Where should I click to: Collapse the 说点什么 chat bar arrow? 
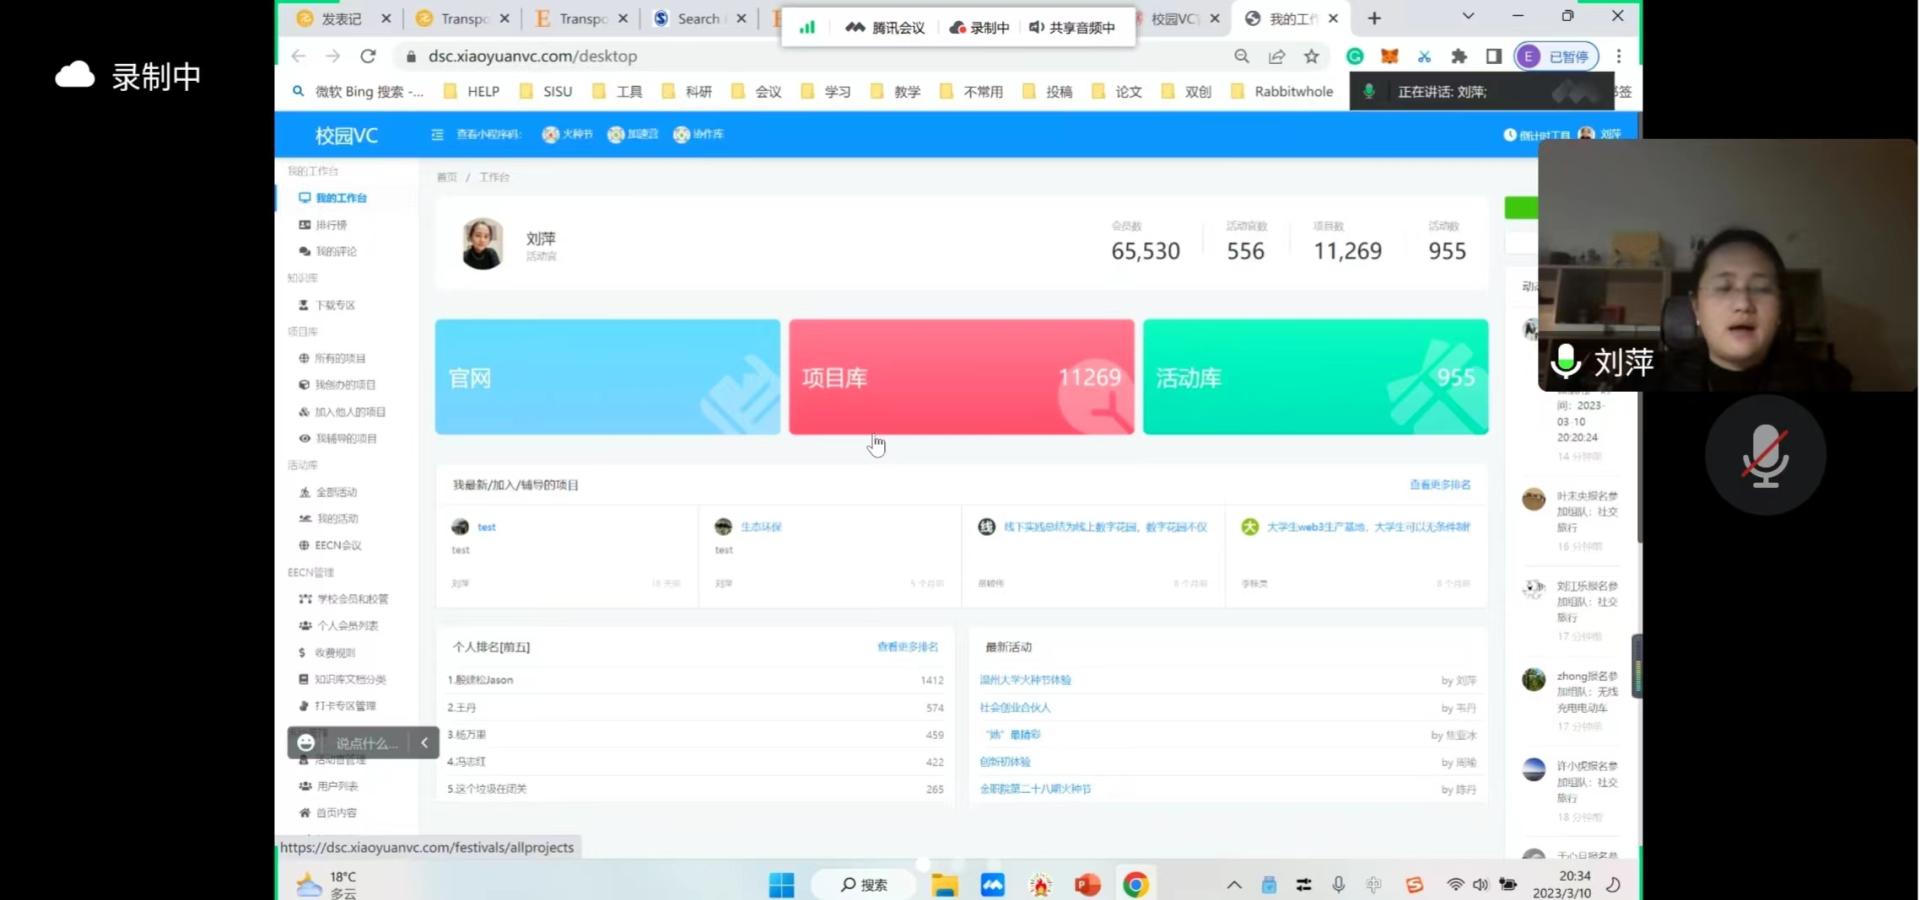(x=424, y=743)
